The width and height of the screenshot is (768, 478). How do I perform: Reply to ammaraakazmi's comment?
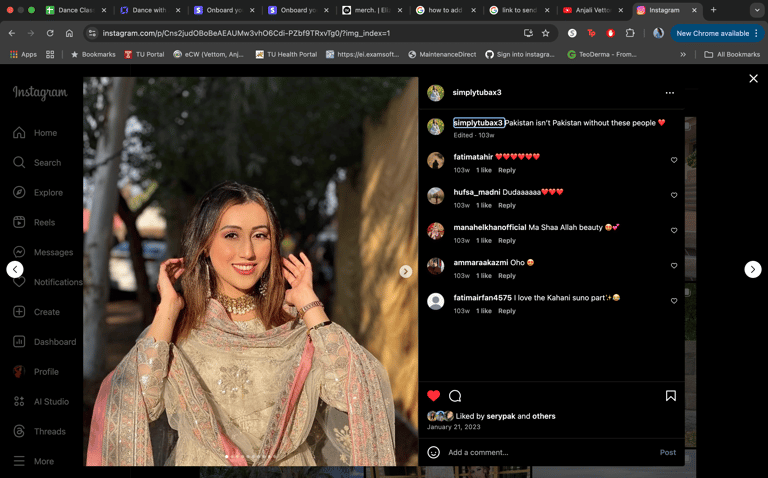pyautogui.click(x=507, y=276)
